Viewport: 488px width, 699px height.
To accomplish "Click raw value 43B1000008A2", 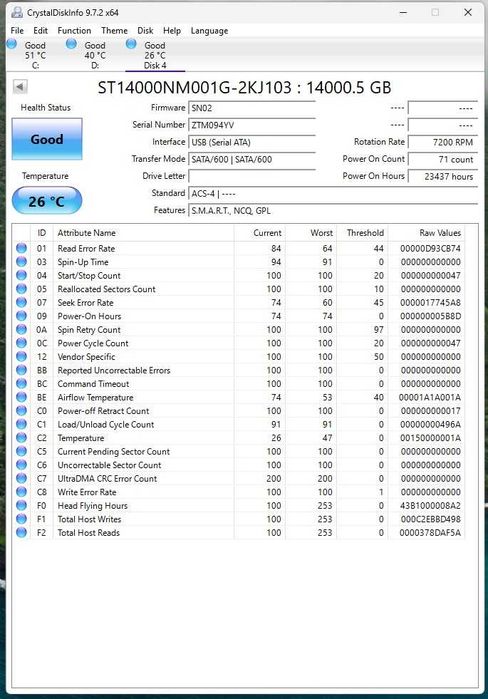I will (x=430, y=506).
